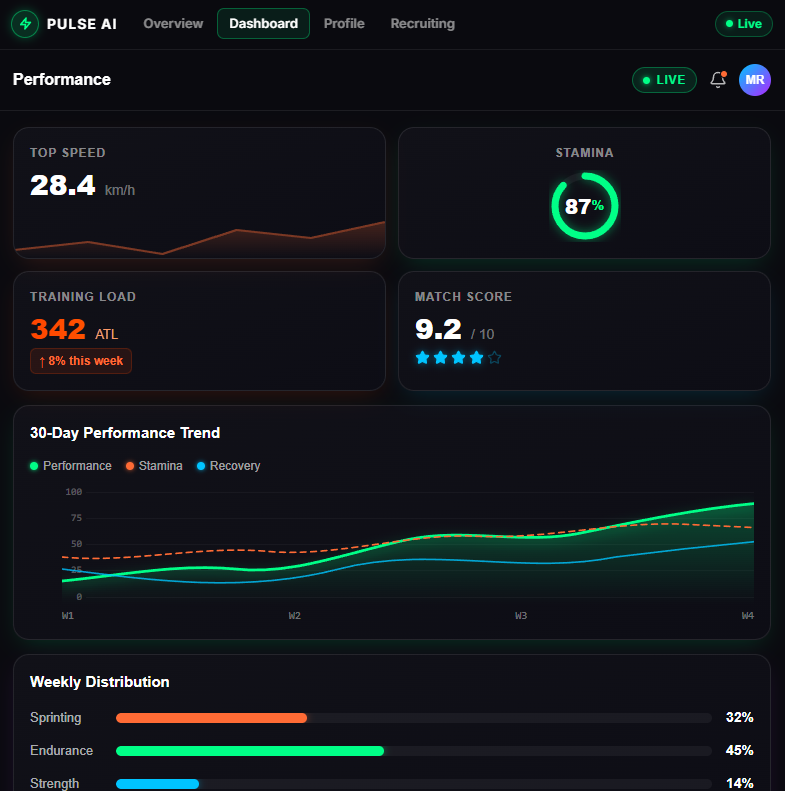
Task: Switch to the Overview tab
Action: (173, 24)
